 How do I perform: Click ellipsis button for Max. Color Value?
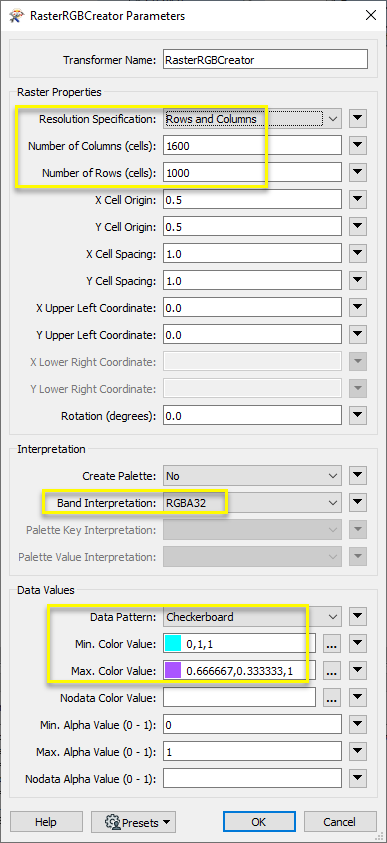(332, 670)
